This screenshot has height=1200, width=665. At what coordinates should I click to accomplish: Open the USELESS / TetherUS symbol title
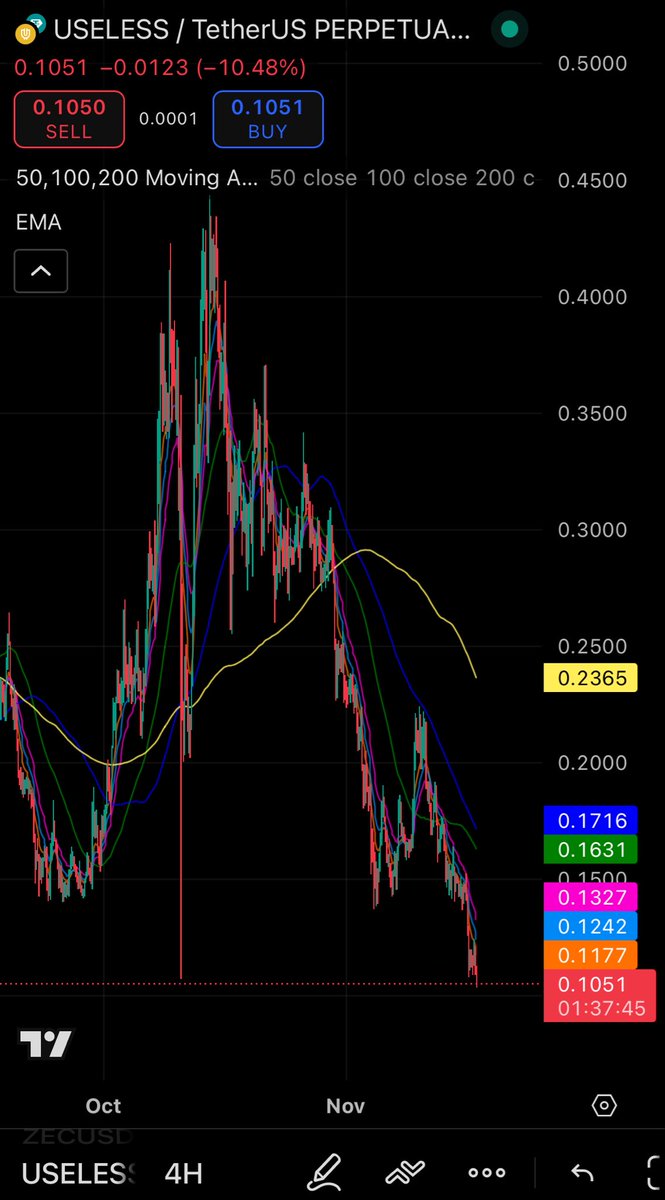(x=261, y=30)
